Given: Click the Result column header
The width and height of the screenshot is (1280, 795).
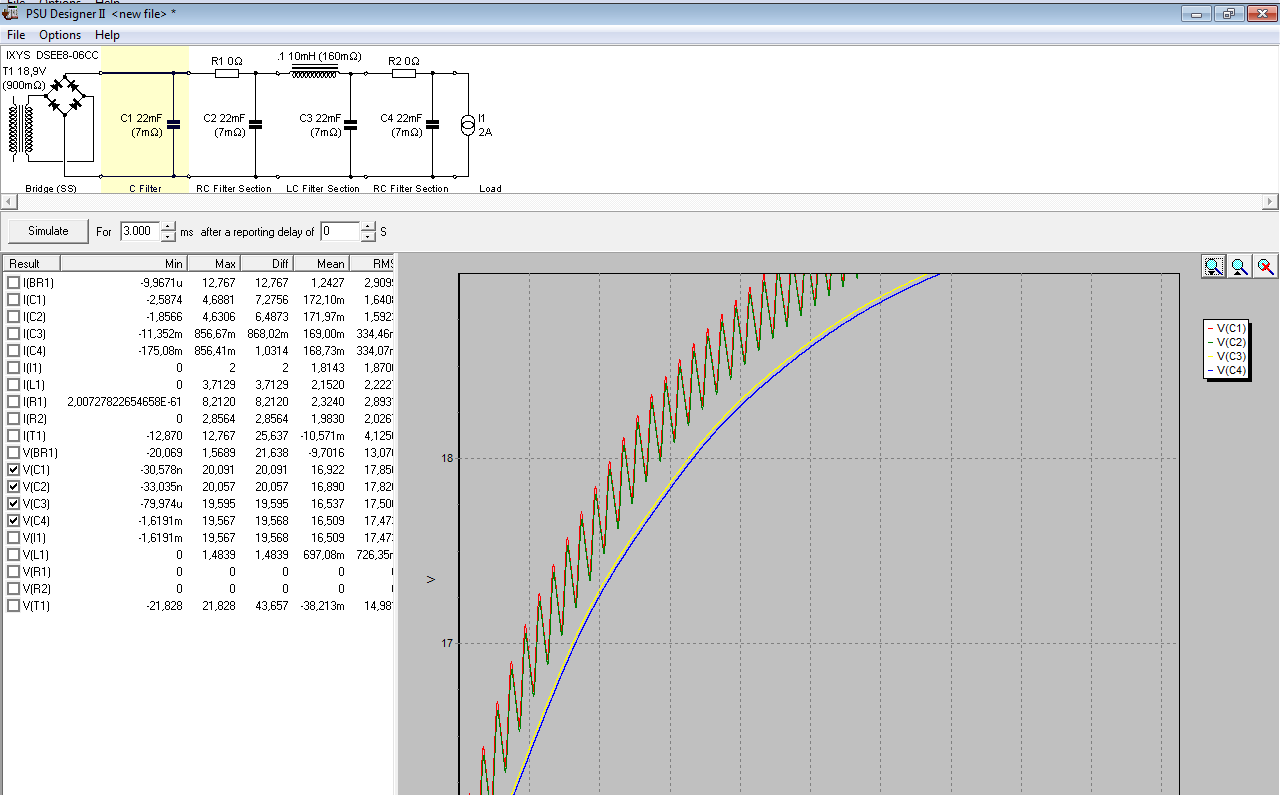Looking at the screenshot, I should coord(32,264).
